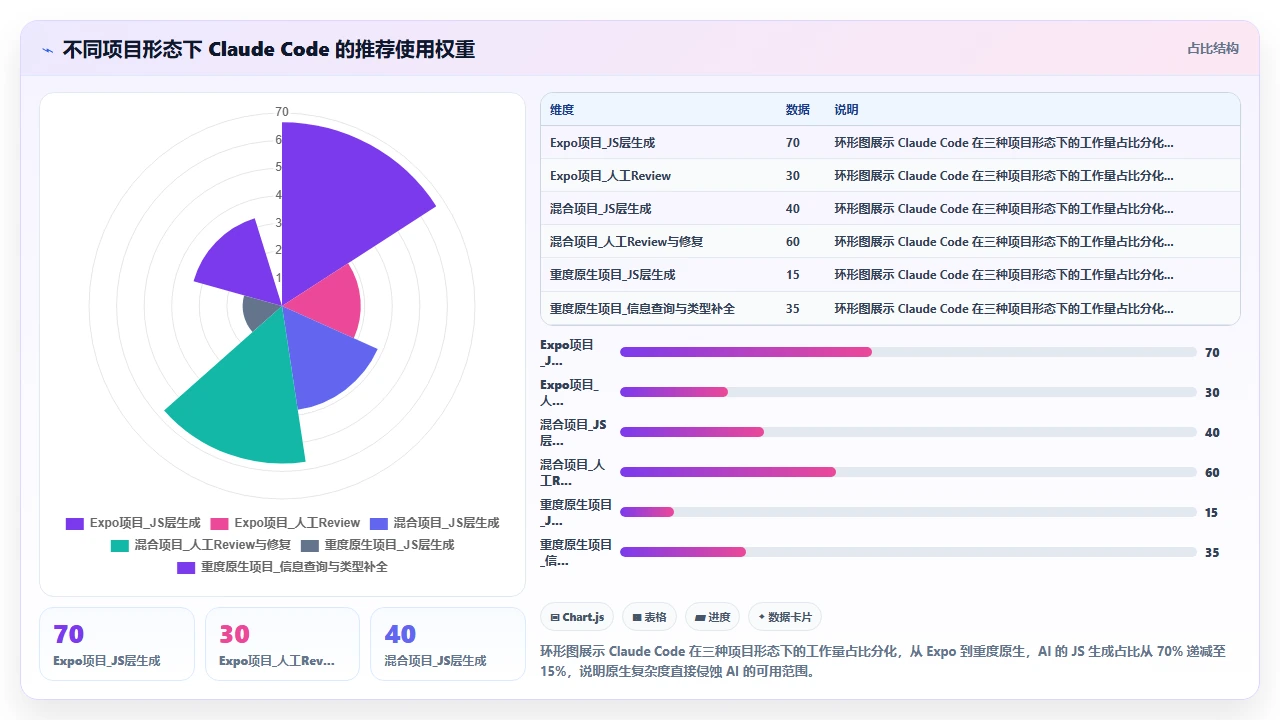The width and height of the screenshot is (1280, 720).
Task: Select table row Expo项目_人工Review
Action: pyautogui.click(x=890, y=176)
